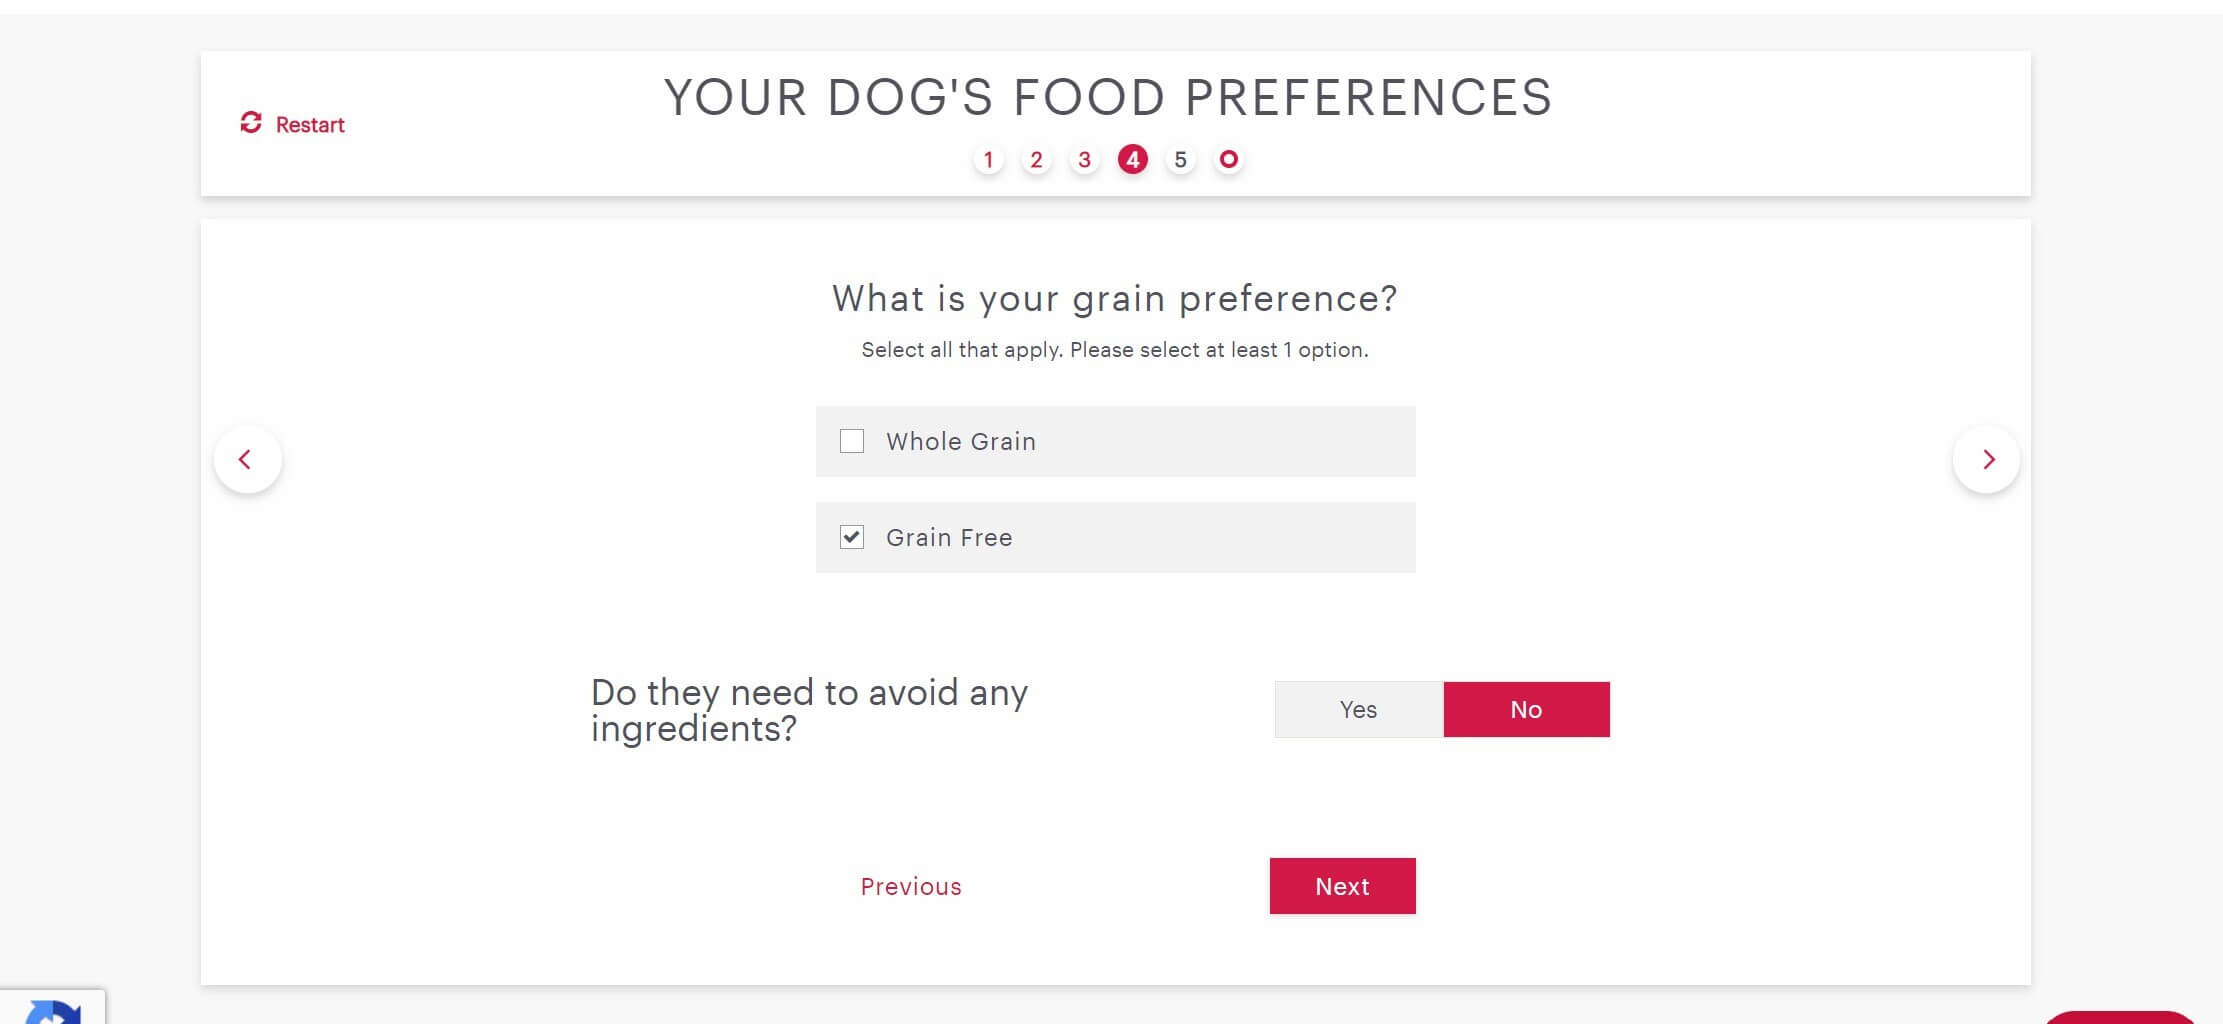Uncheck the Grain Free checkbox
This screenshot has width=2223, height=1024.
pos(852,537)
